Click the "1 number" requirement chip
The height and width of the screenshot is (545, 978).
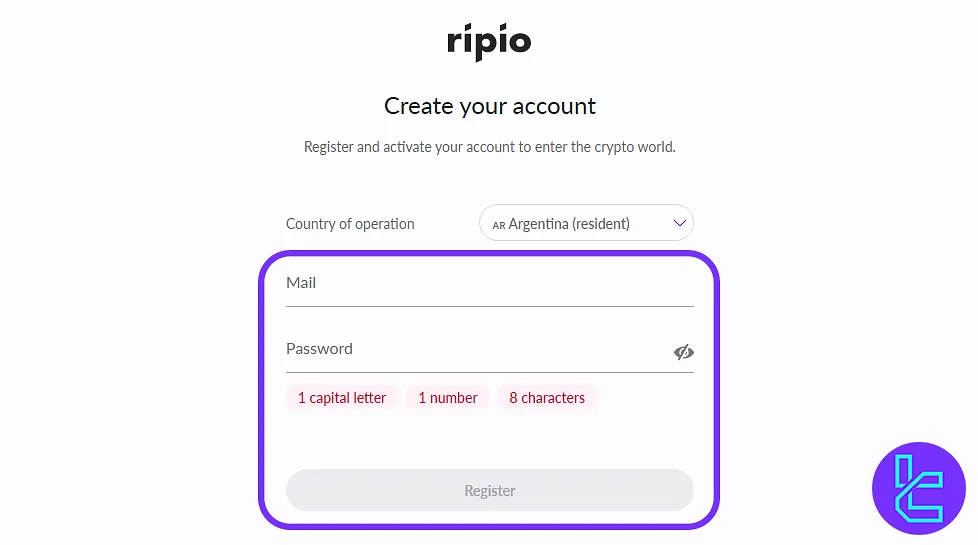(448, 398)
